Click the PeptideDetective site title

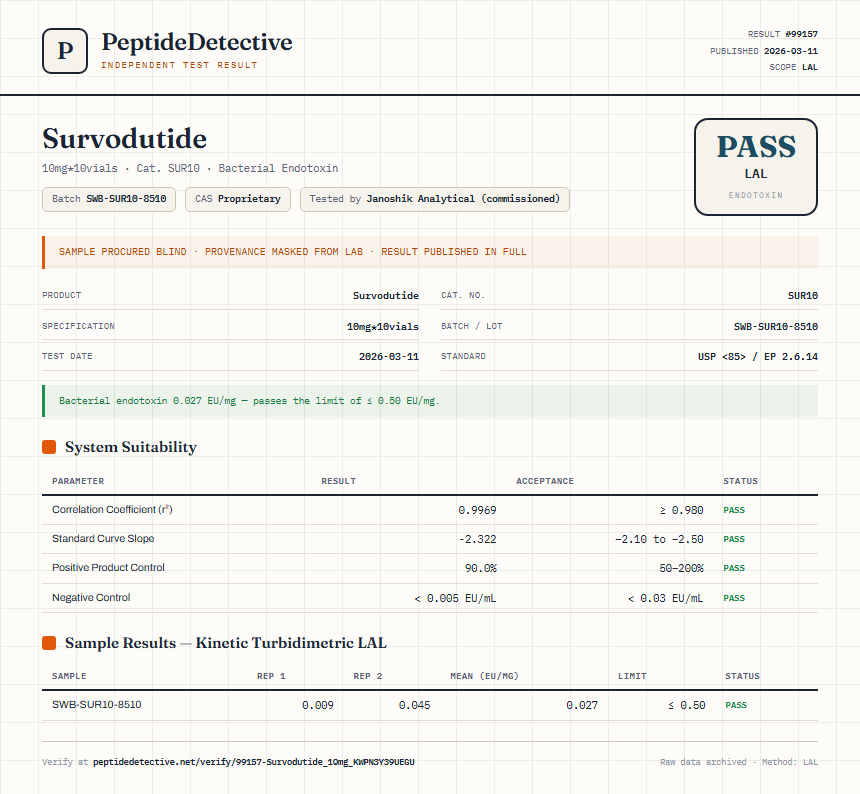click(x=197, y=42)
